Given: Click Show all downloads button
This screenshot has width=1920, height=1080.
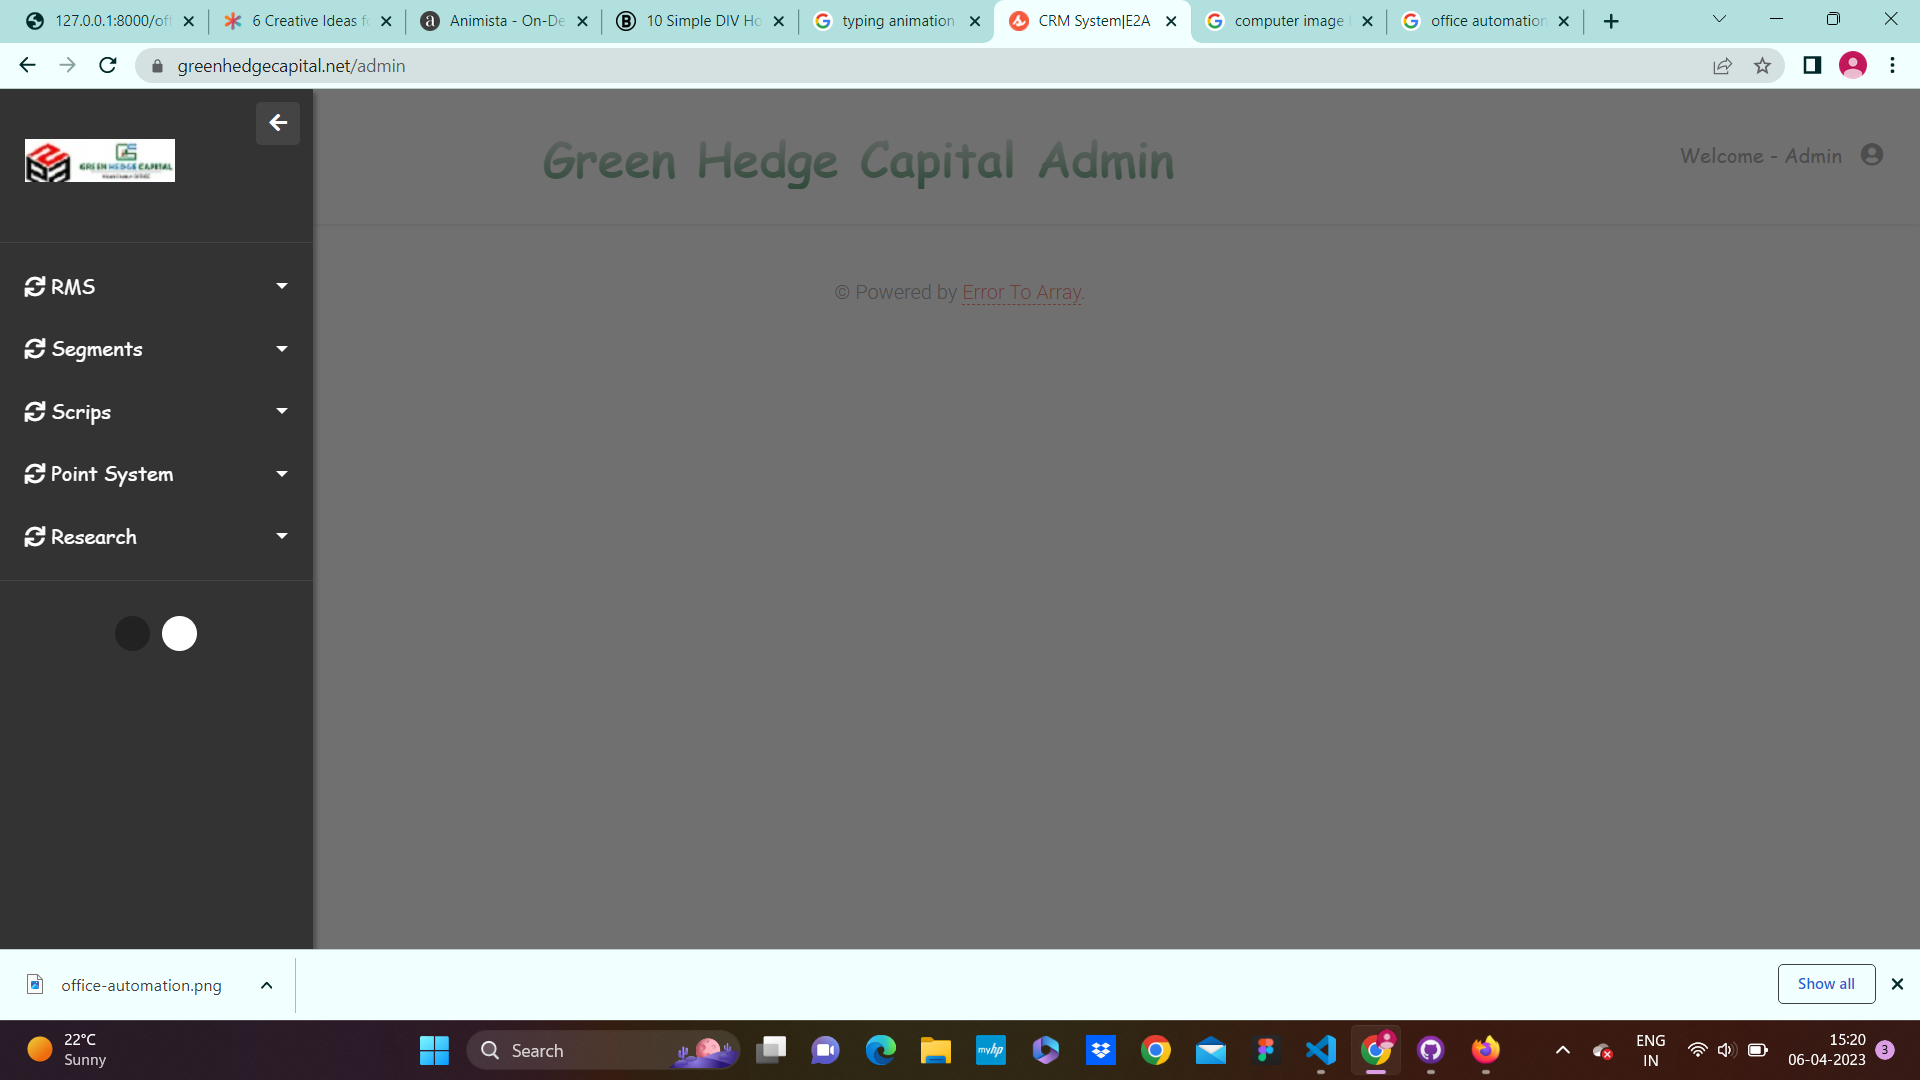Looking at the screenshot, I should click(1826, 984).
